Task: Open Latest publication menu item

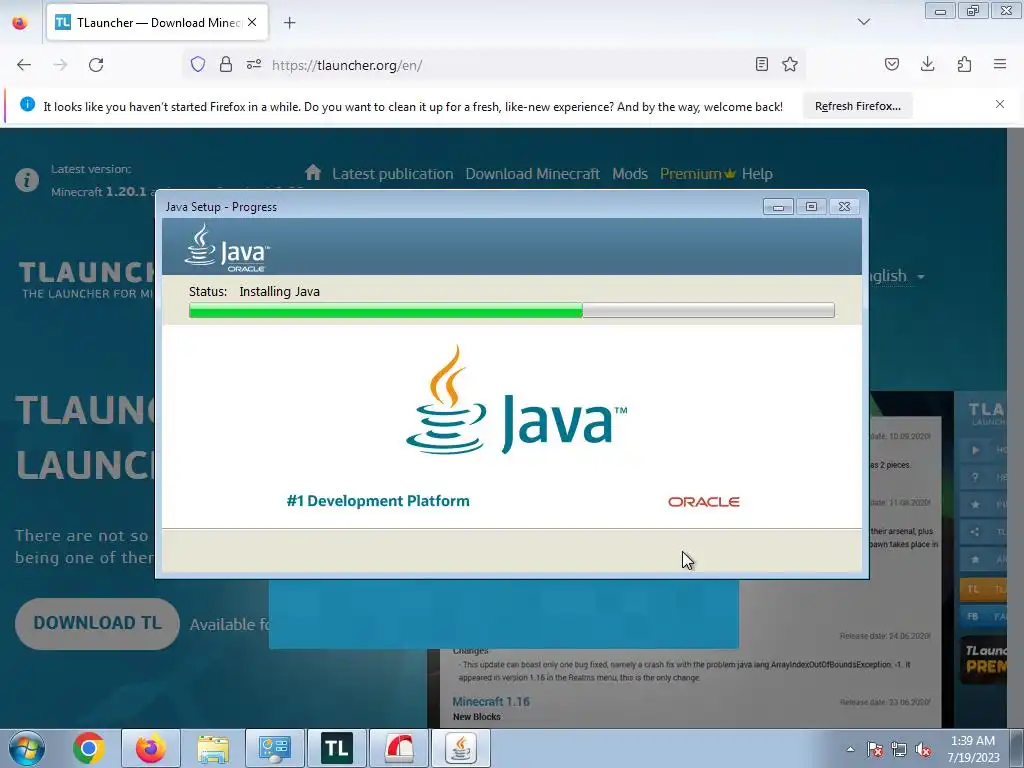Action: tap(392, 174)
